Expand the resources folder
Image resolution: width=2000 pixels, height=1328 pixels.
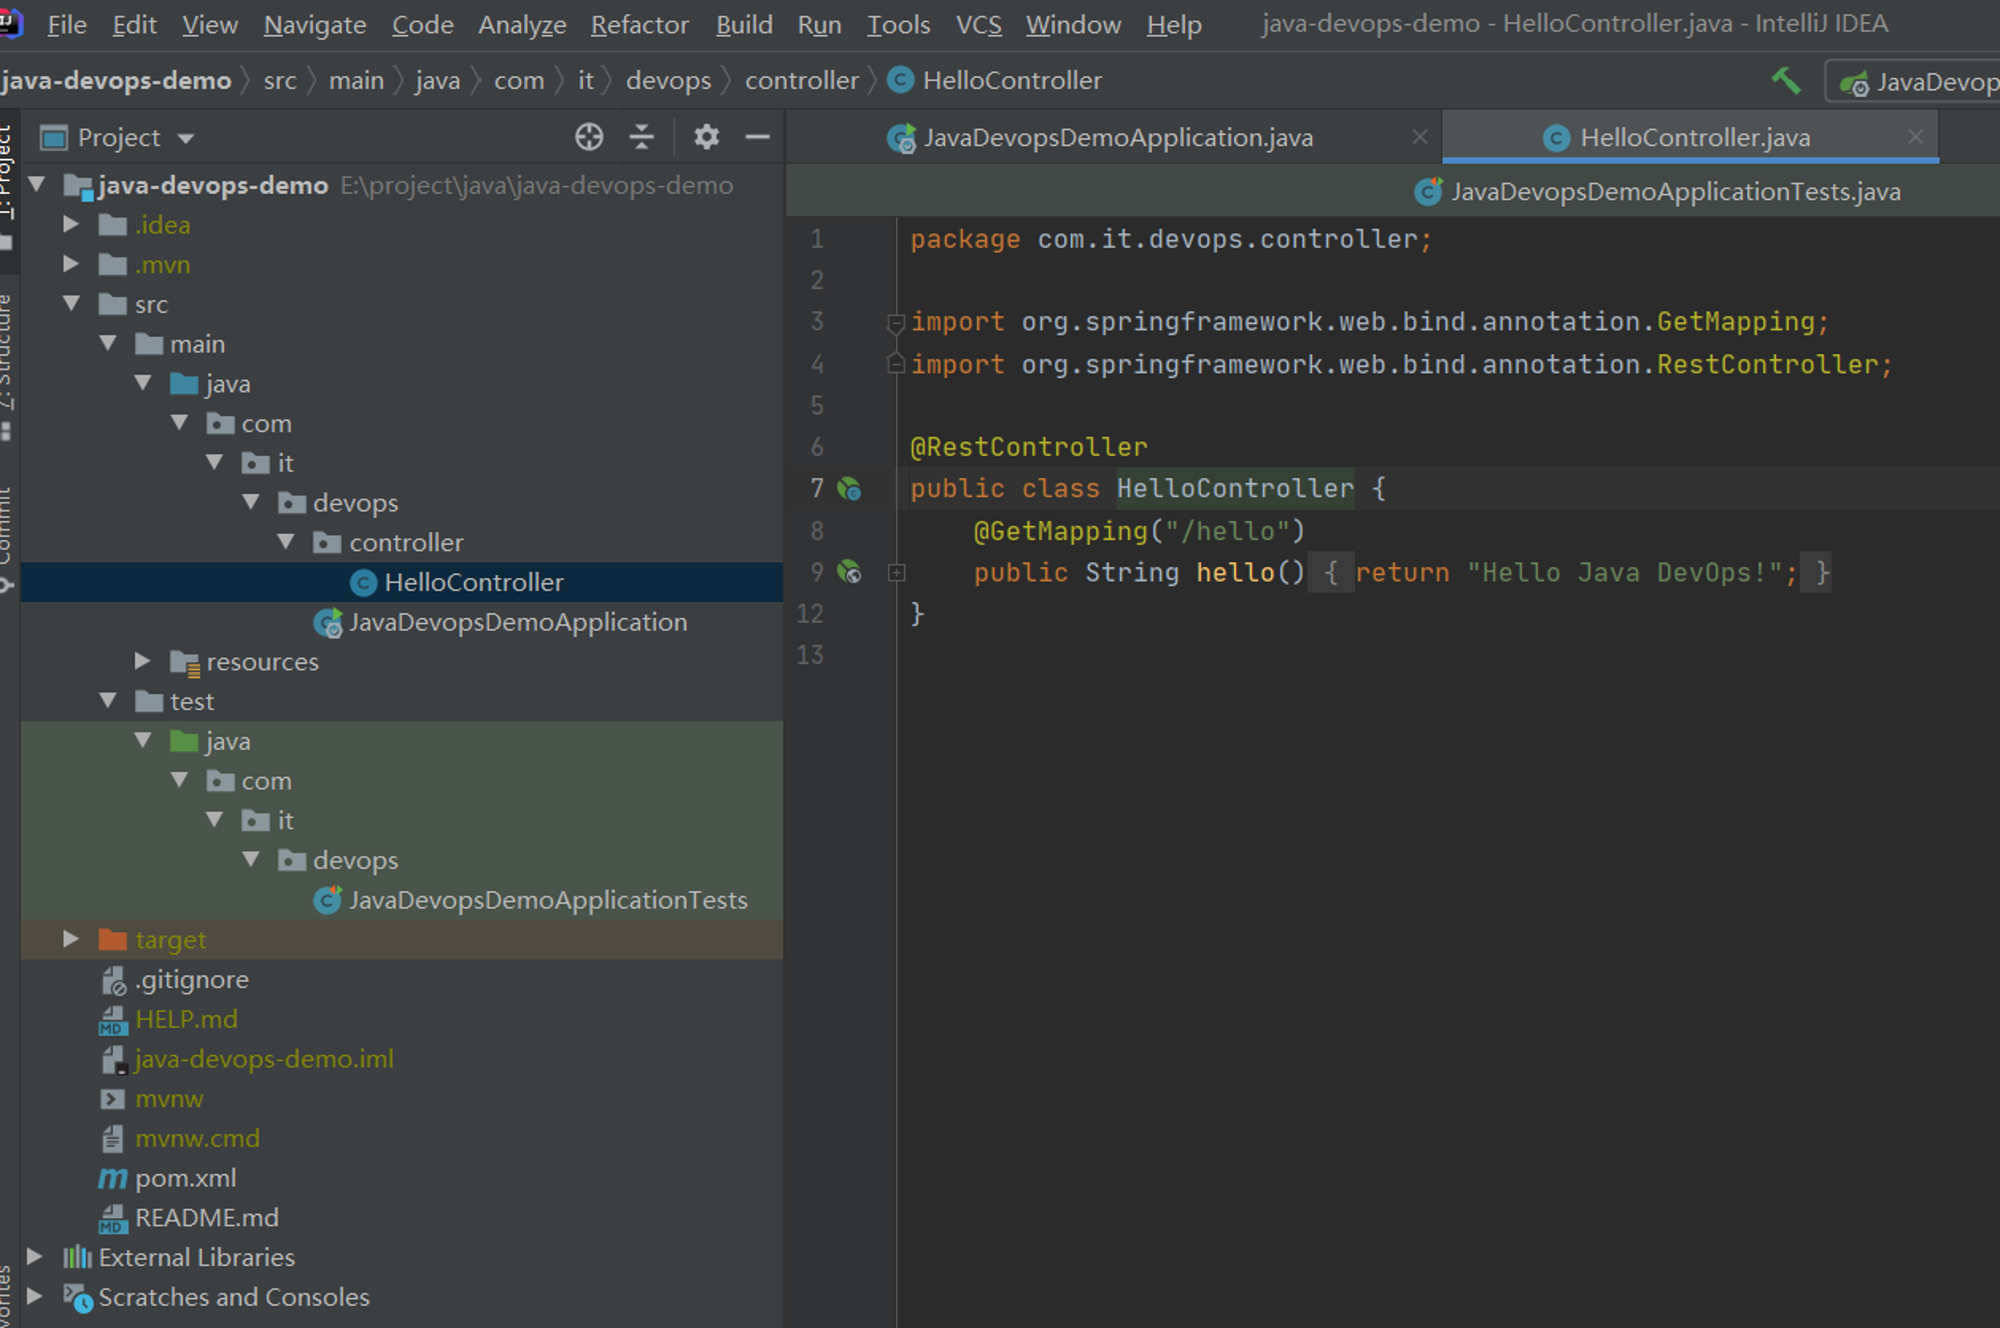(142, 661)
